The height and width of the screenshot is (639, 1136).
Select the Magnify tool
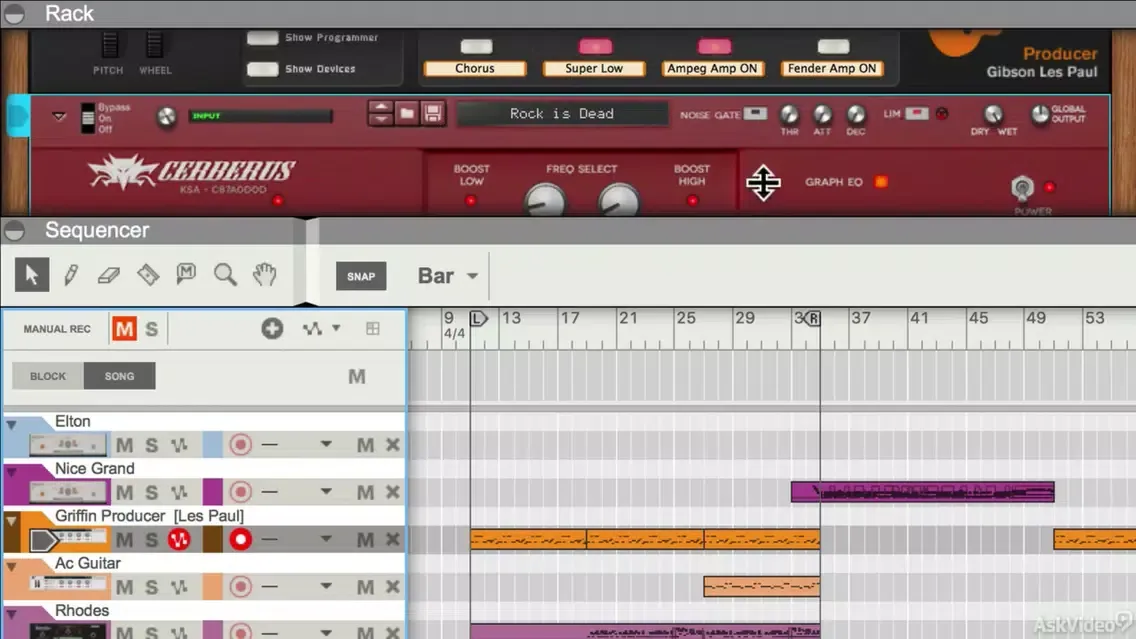click(225, 275)
